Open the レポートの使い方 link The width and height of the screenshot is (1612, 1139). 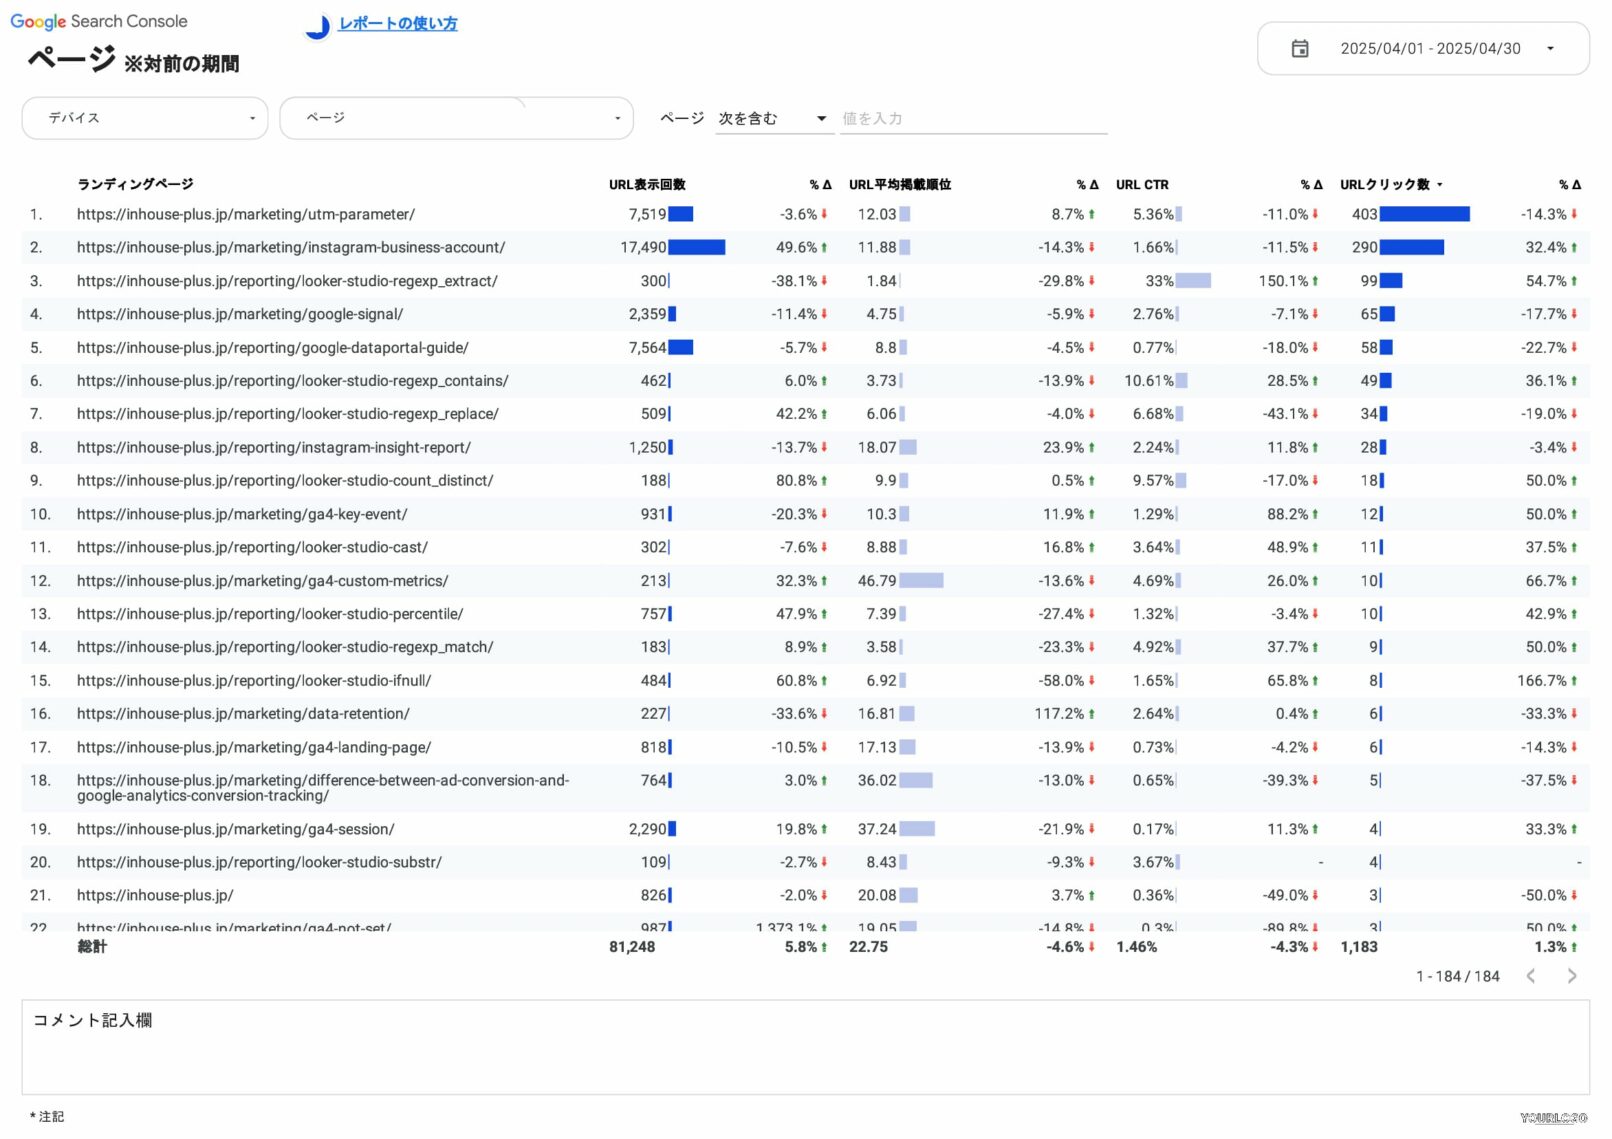(397, 24)
